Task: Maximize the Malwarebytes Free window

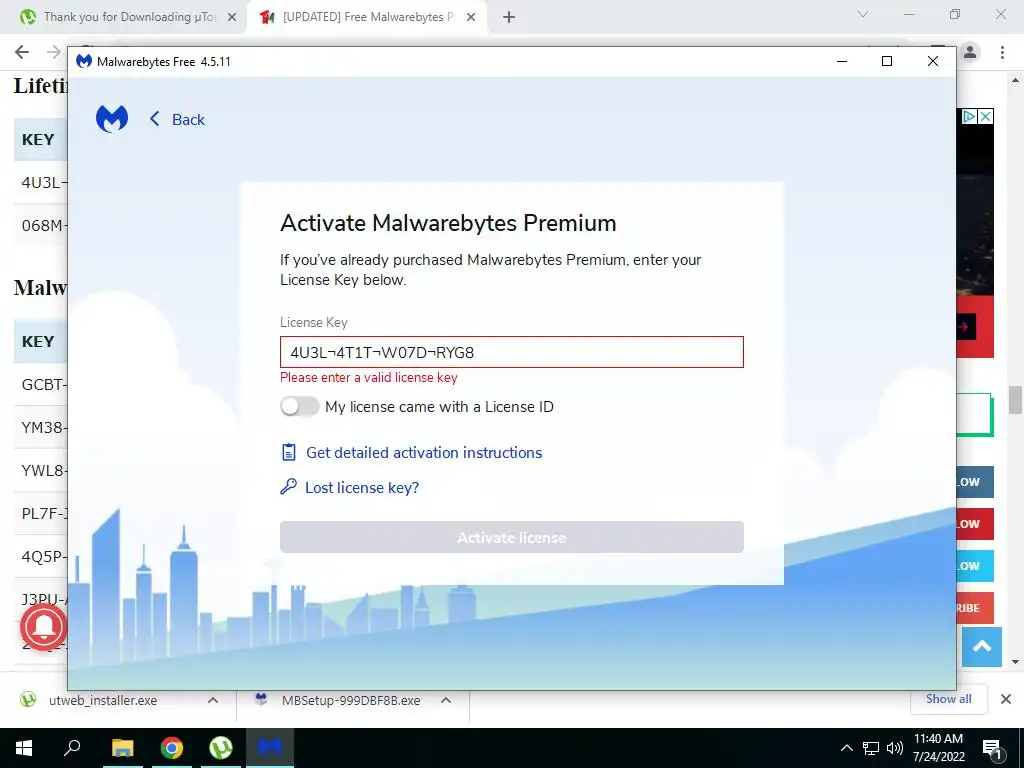Action: (x=887, y=61)
